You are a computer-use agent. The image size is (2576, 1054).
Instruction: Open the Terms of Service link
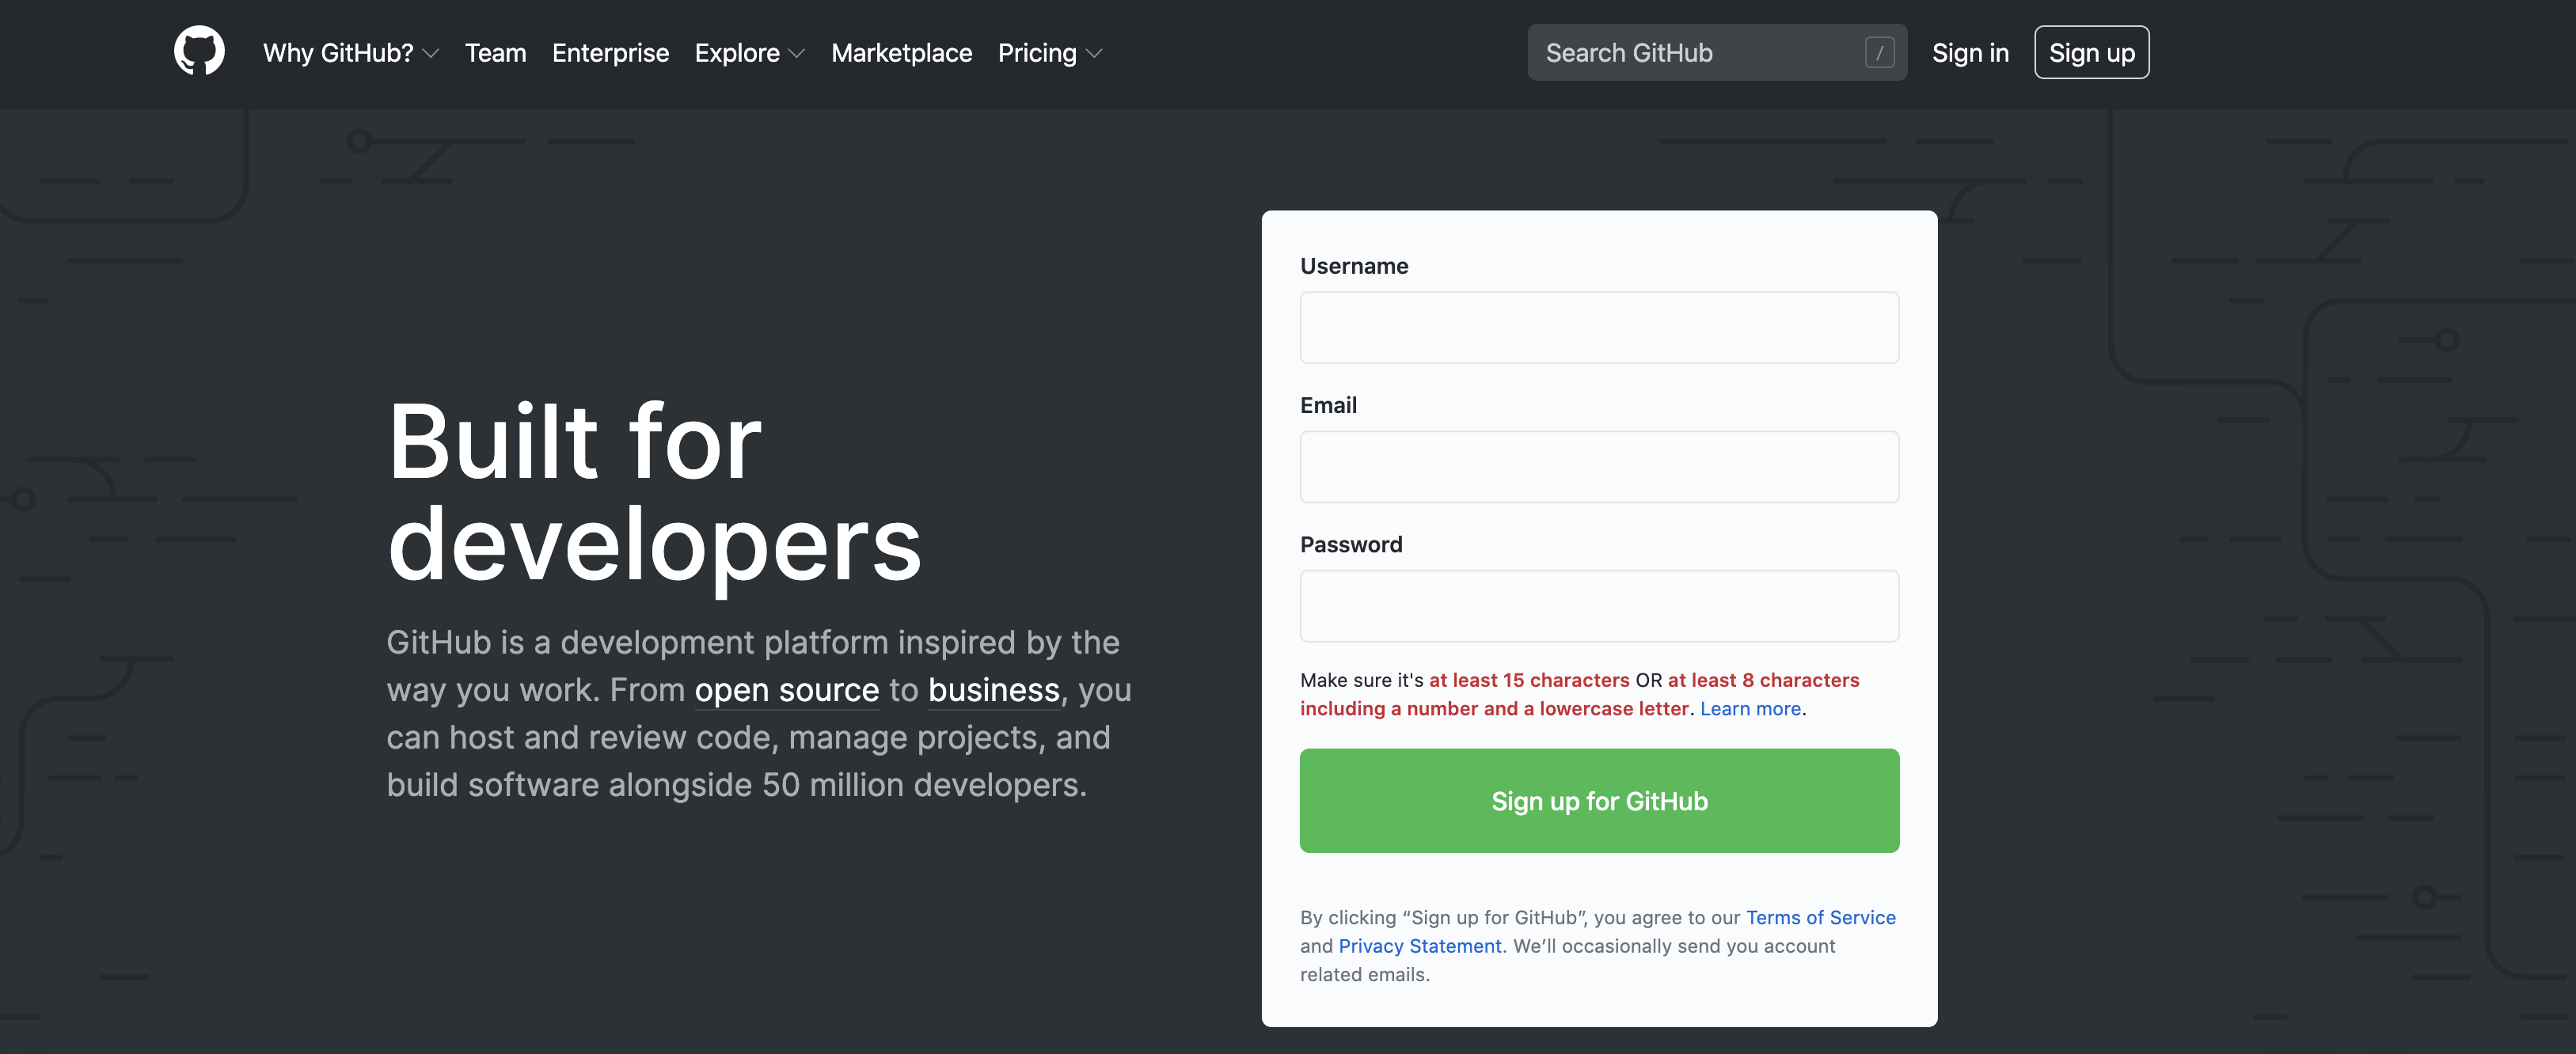(1820, 918)
